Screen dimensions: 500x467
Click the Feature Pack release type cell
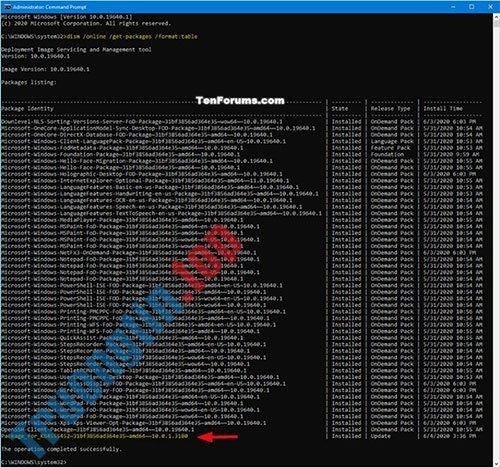tap(390, 148)
